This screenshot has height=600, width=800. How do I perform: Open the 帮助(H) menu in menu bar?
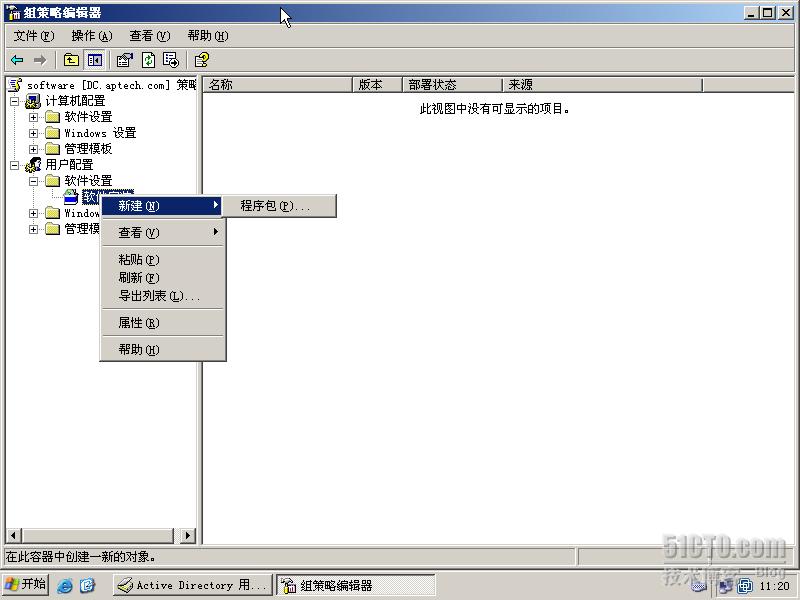point(208,36)
